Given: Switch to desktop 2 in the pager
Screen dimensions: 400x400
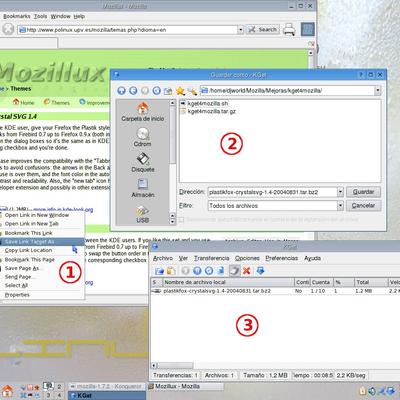Looking at the screenshot, I should 59,387.
